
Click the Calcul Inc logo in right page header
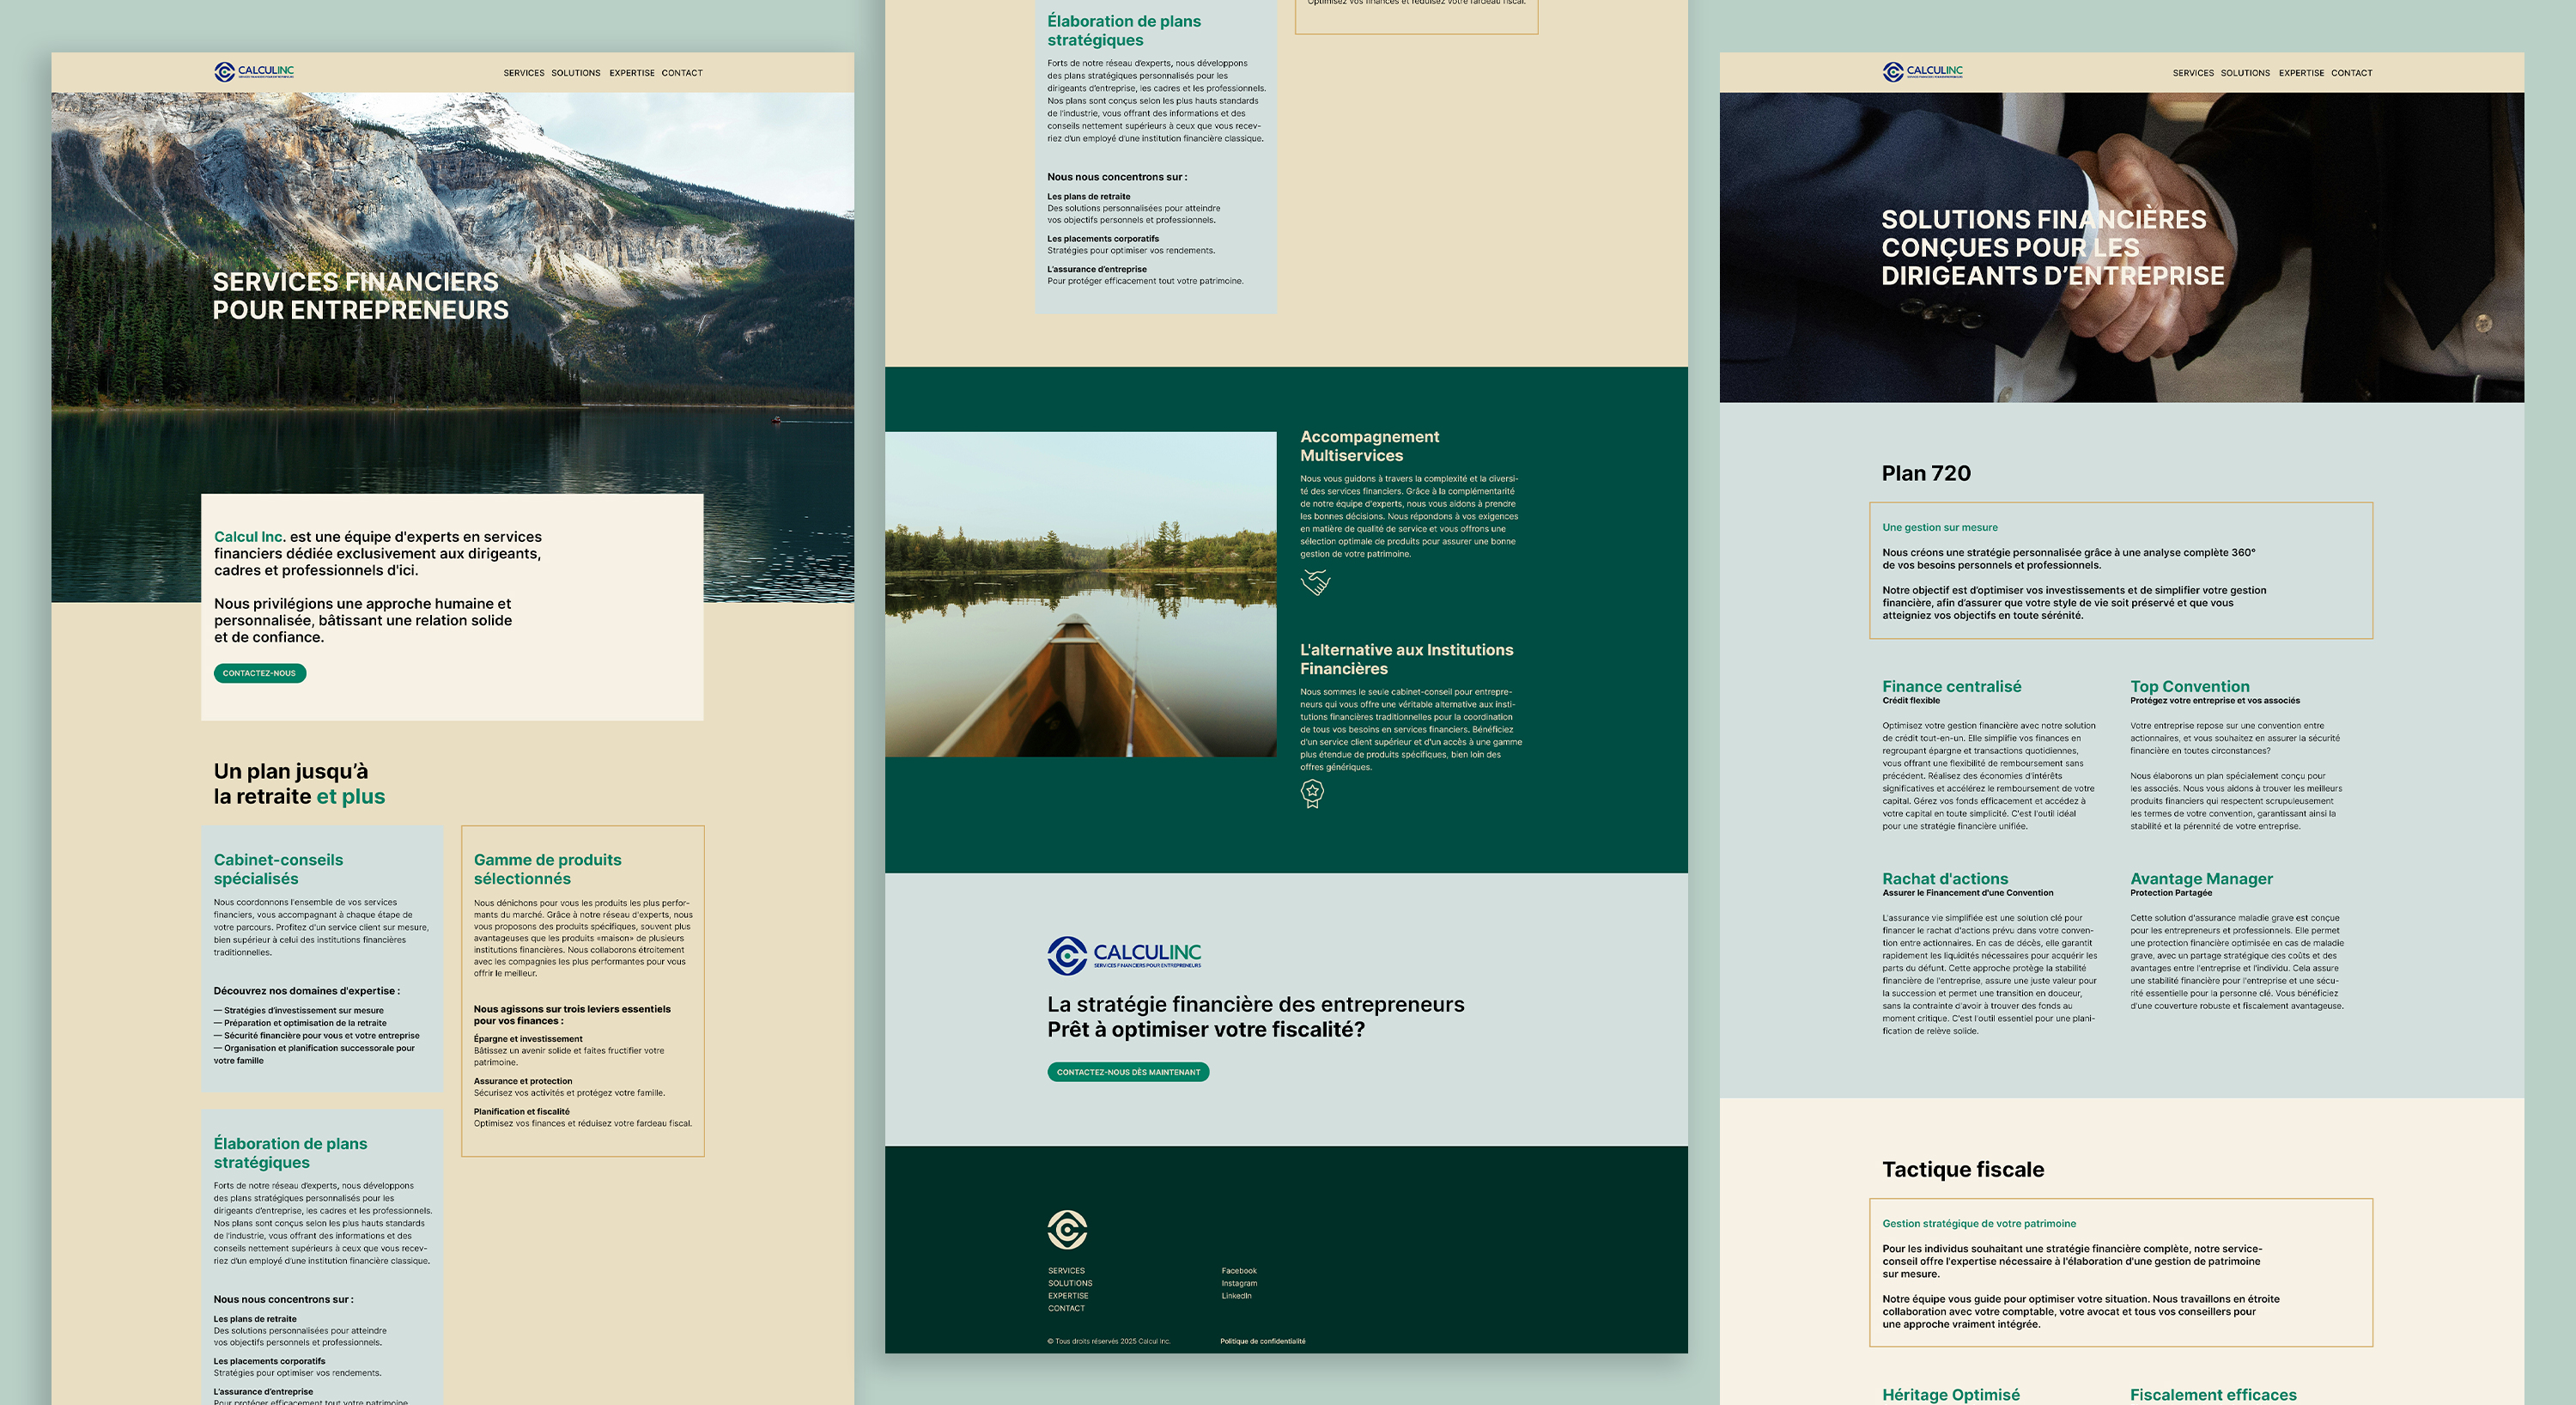tap(1922, 72)
